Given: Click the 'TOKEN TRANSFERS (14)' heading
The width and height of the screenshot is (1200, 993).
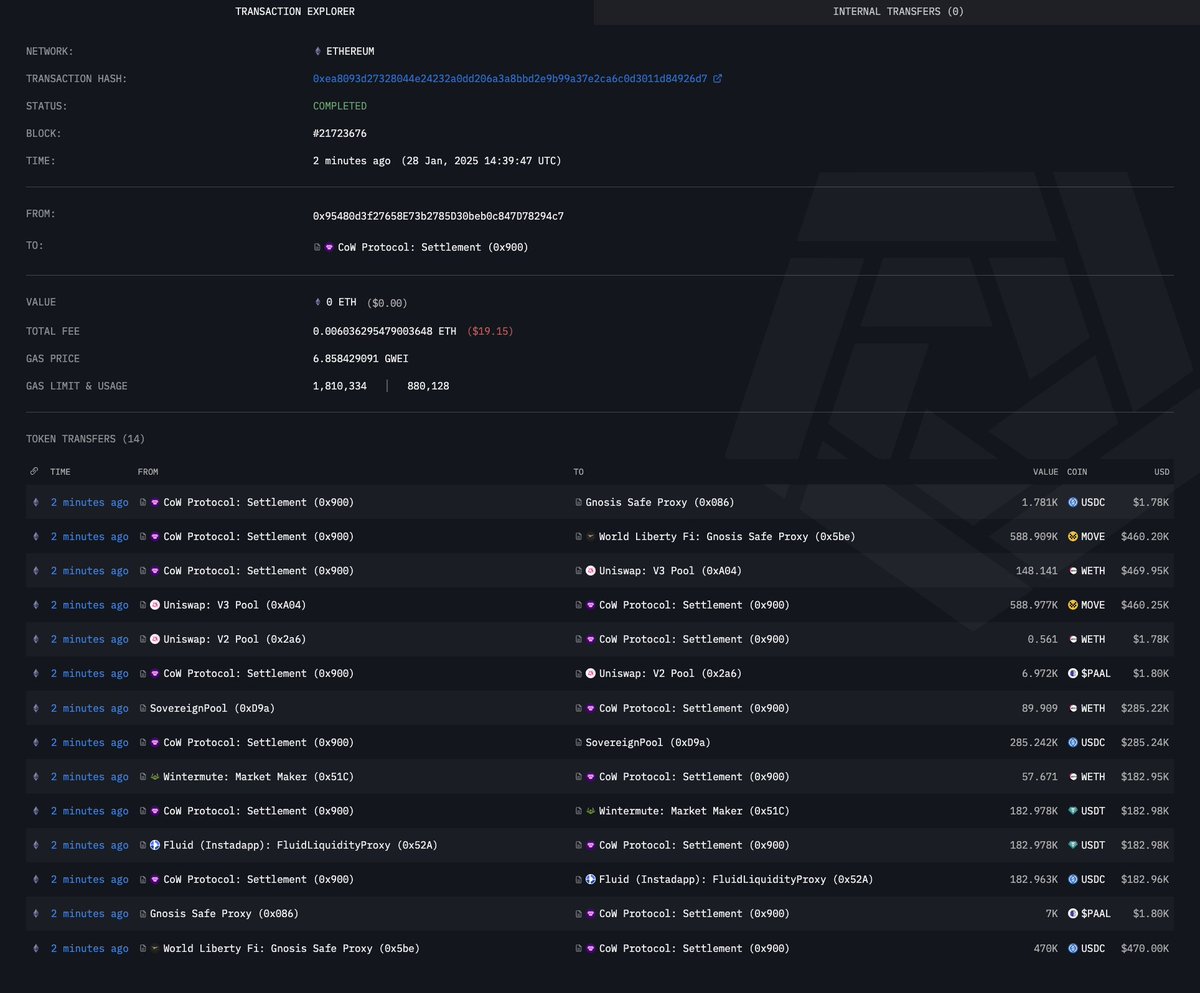Looking at the screenshot, I should pos(85,439).
